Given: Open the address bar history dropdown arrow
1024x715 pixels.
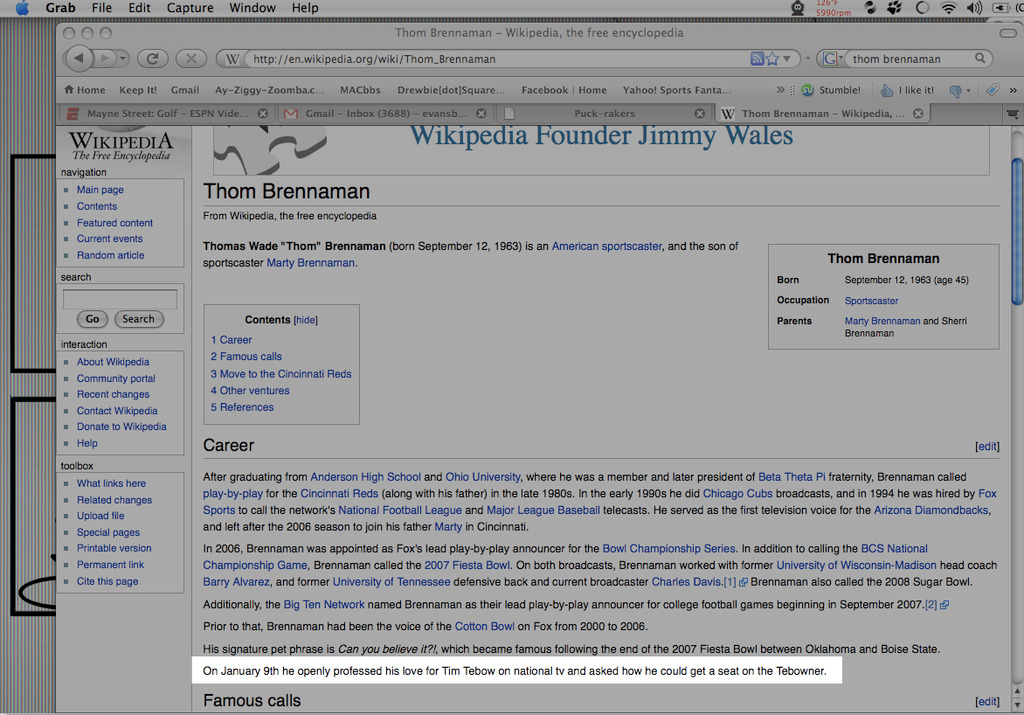Looking at the screenshot, I should point(787,59).
